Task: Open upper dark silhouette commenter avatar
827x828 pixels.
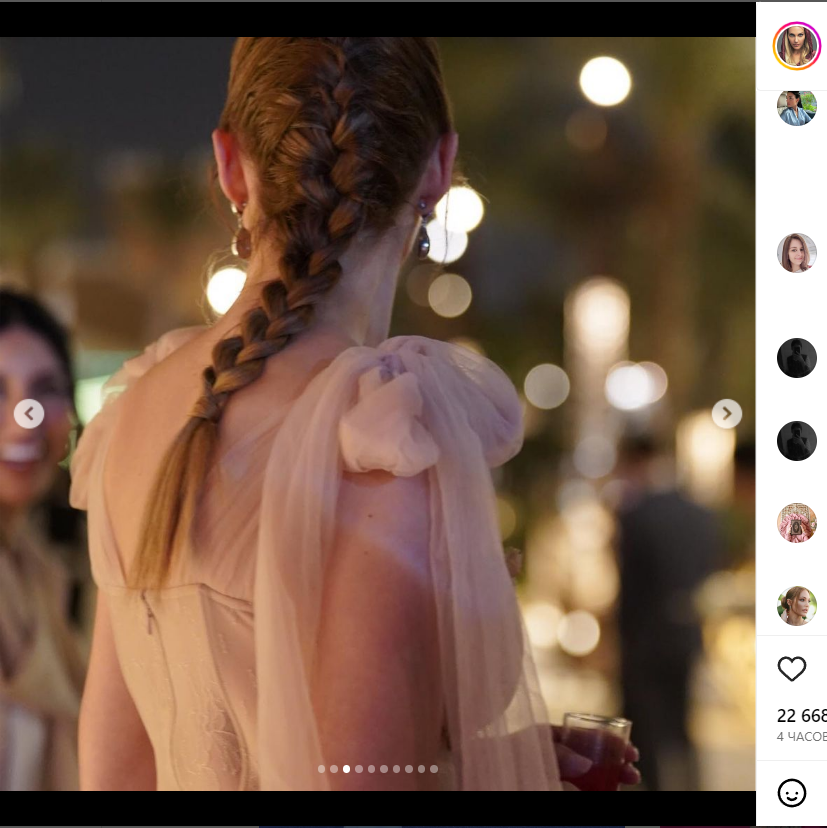Action: pyautogui.click(x=797, y=358)
